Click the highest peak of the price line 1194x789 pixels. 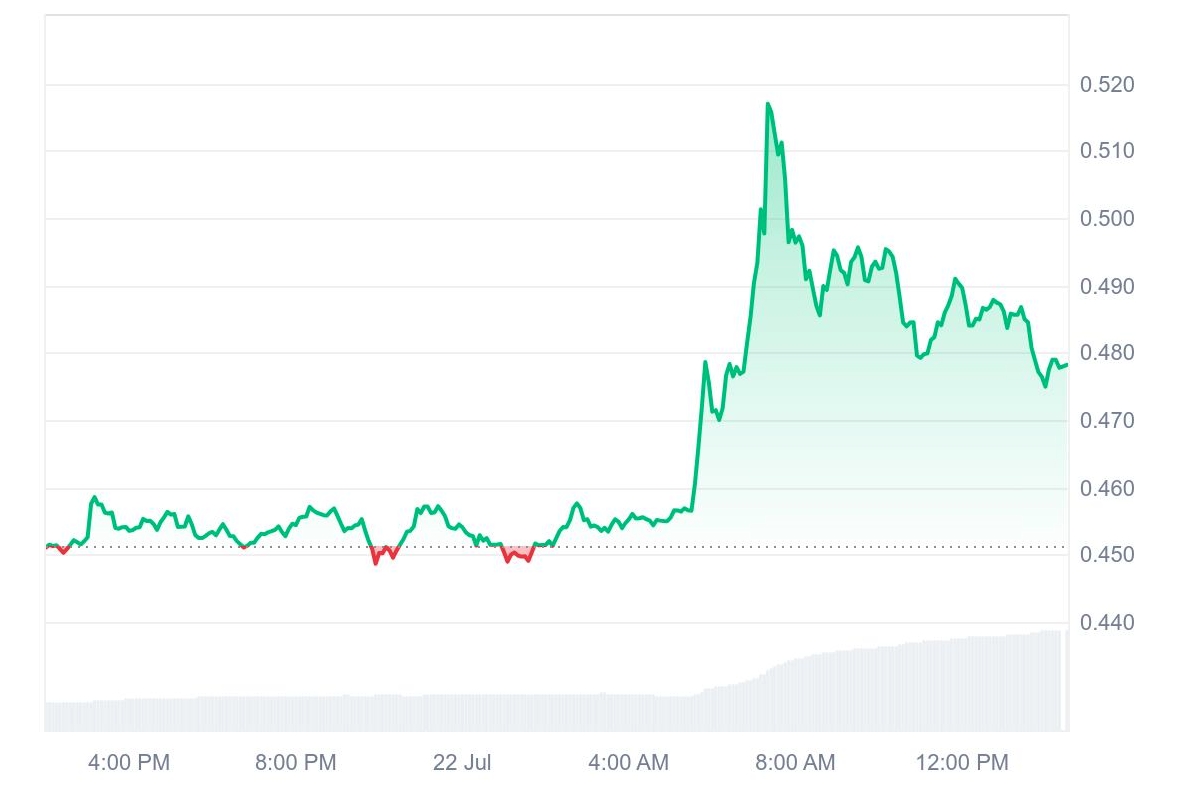767,104
